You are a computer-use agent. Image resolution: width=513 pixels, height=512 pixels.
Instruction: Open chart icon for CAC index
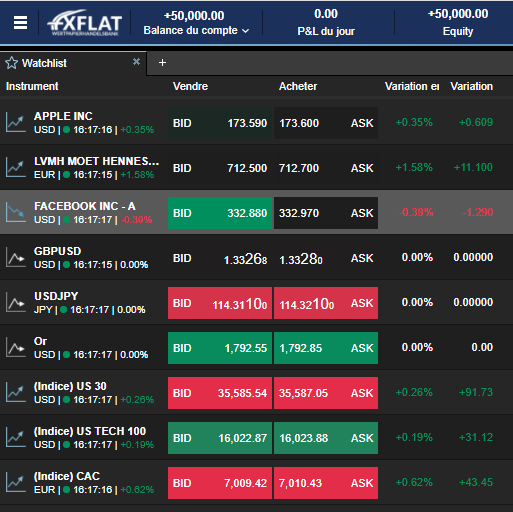pyautogui.click(x=16, y=483)
